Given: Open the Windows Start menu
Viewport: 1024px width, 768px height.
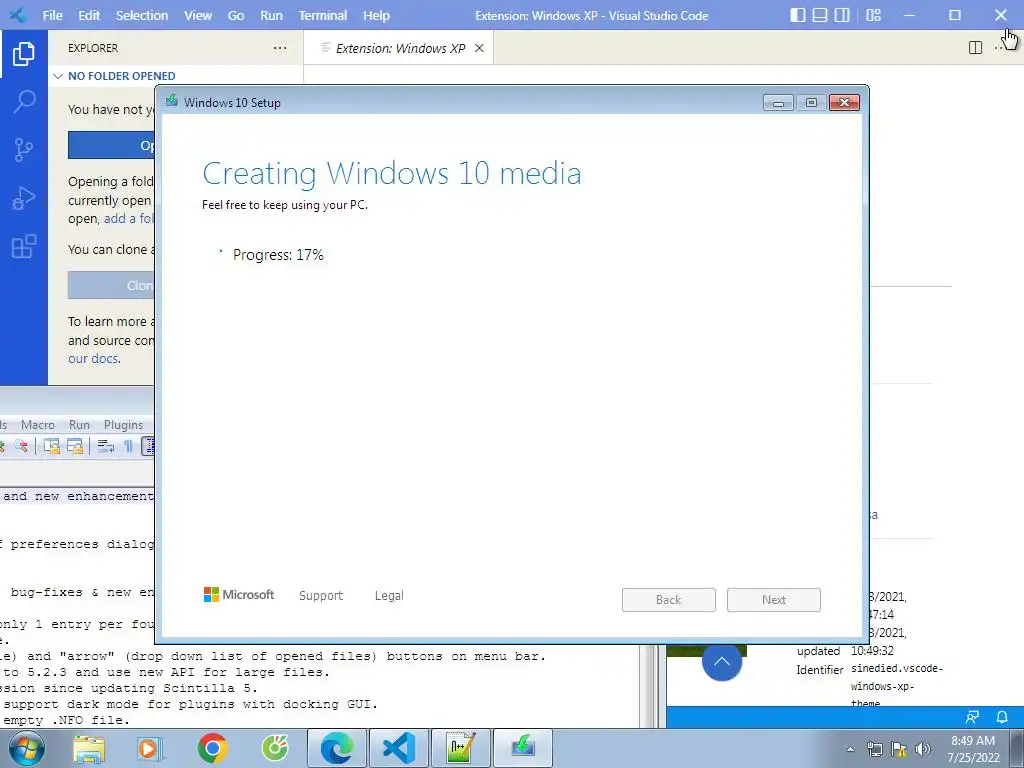Looking at the screenshot, I should pos(27,748).
